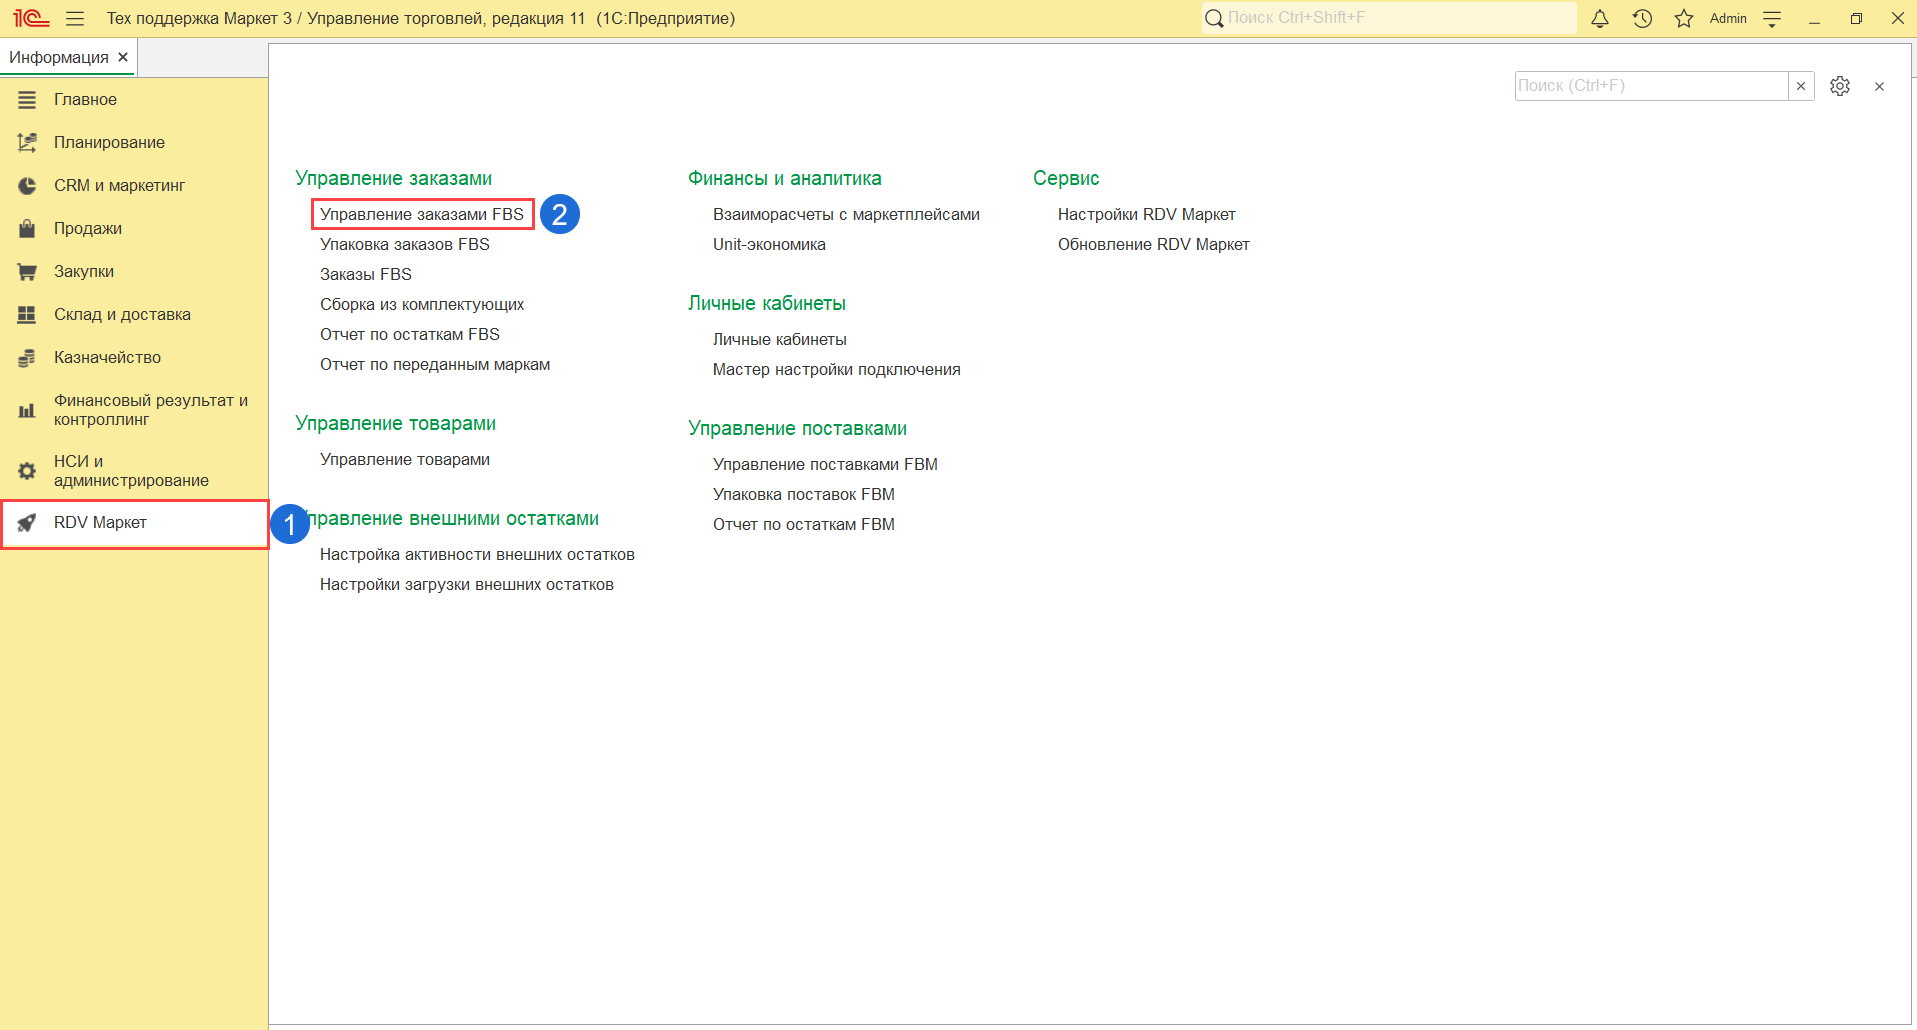Open panel settings gear icon
Viewport: 1917px width, 1030px height.
click(1839, 86)
